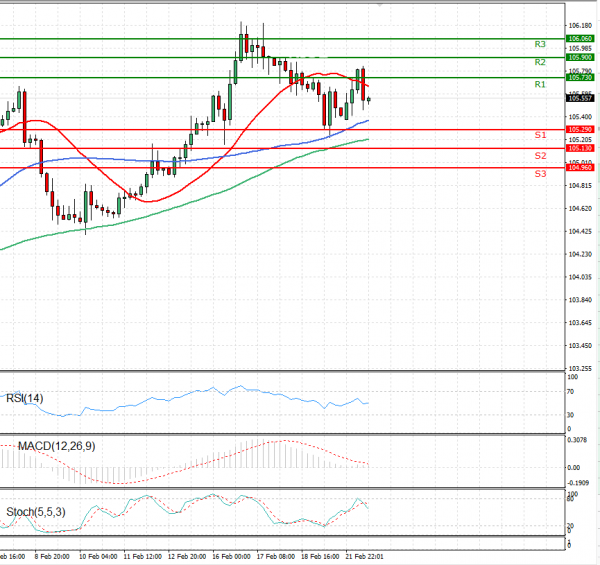This screenshot has height=565, width=600.
Task: Select the 105.900 price tag
Action: coord(580,57)
